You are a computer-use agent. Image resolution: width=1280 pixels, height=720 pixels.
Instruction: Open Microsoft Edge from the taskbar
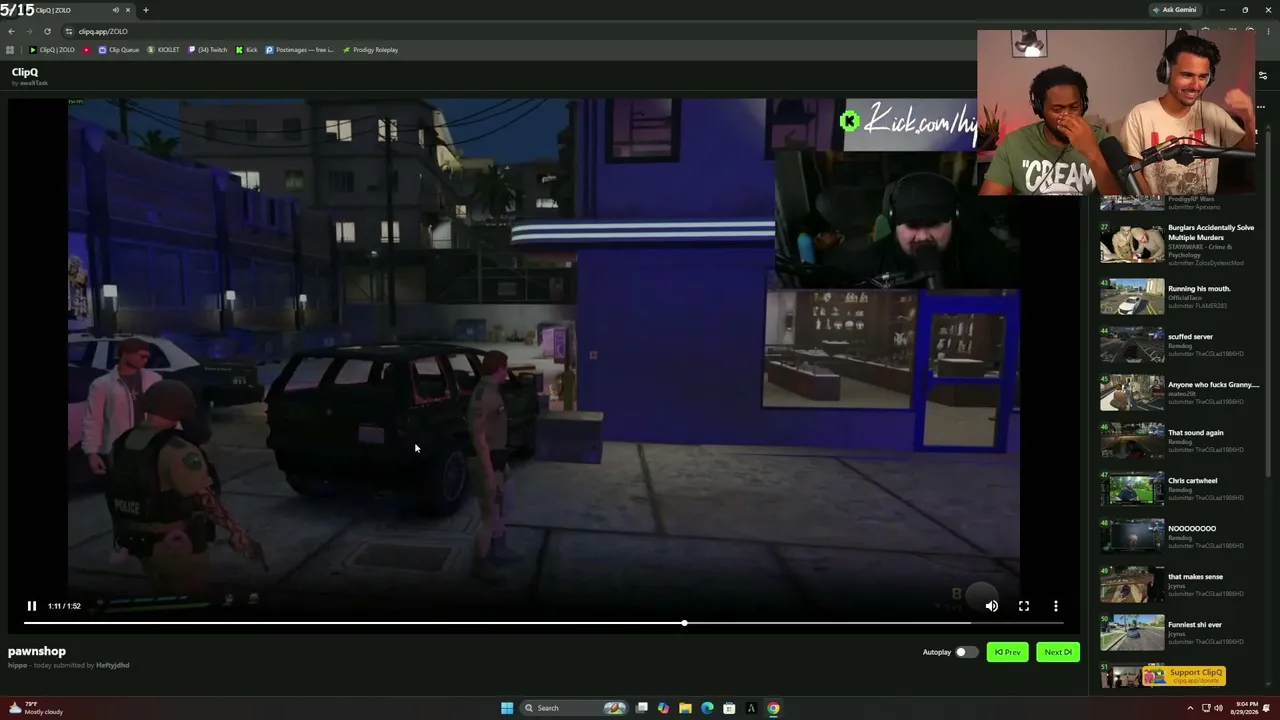[x=707, y=708]
